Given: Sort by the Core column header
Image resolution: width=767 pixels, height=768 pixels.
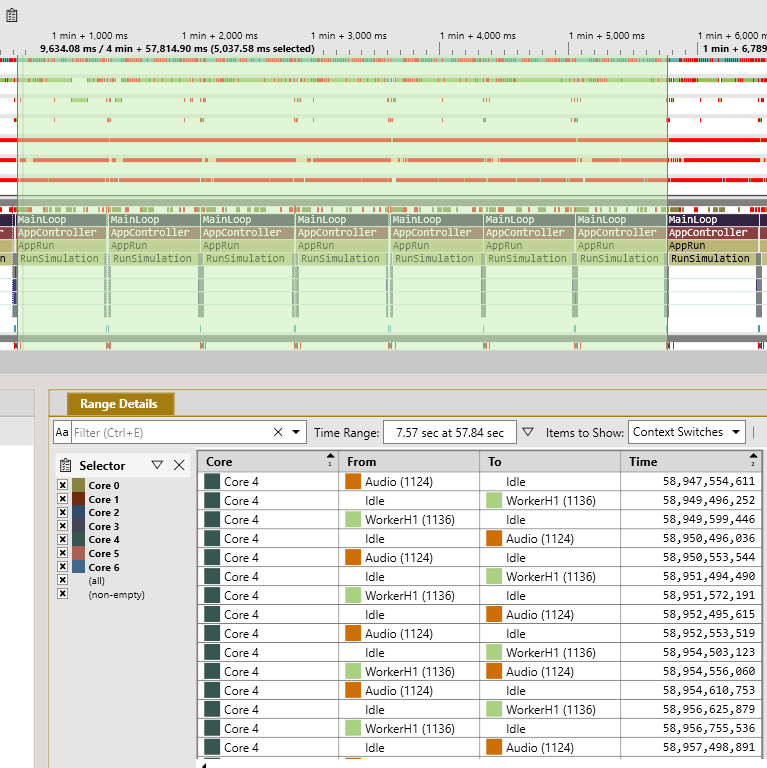Looking at the screenshot, I should (x=268, y=461).
